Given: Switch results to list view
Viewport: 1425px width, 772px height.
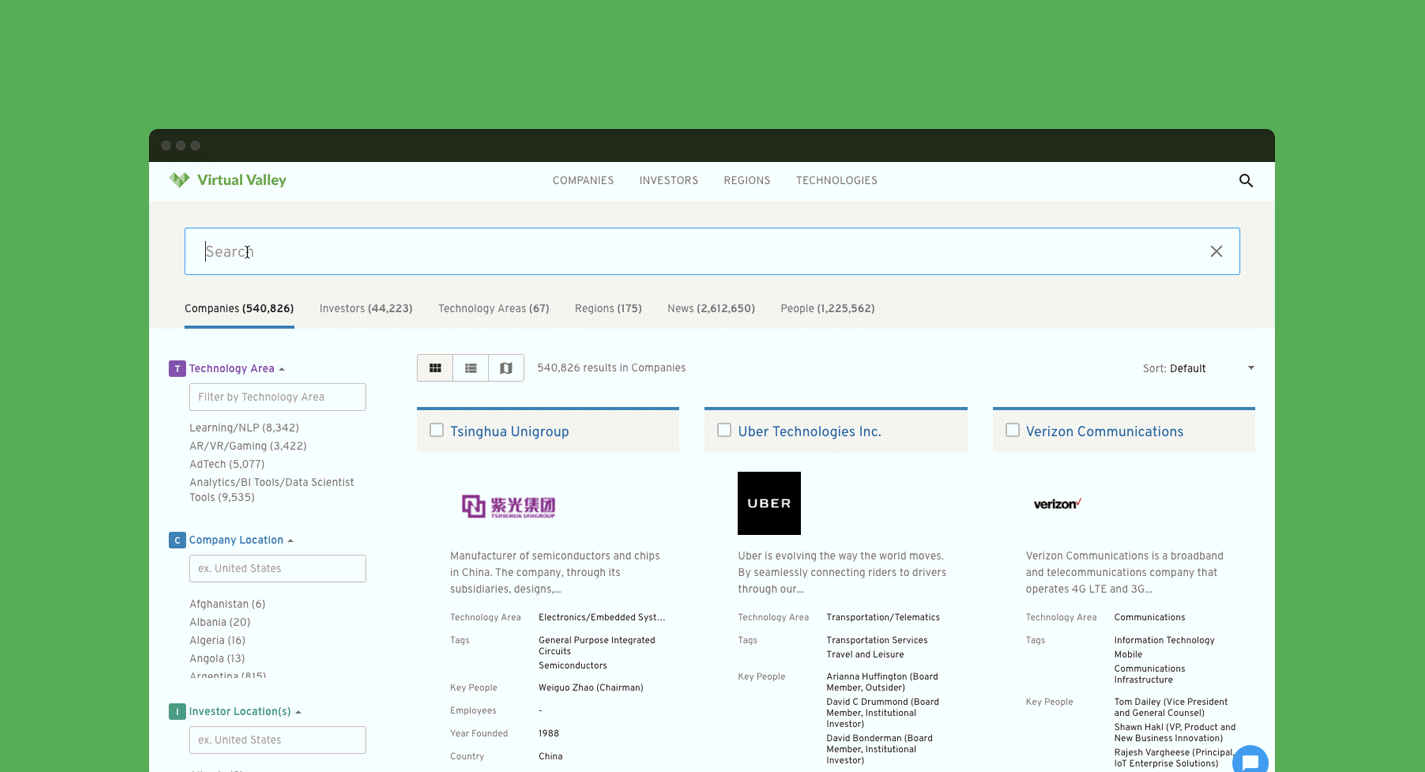Looking at the screenshot, I should 470,367.
